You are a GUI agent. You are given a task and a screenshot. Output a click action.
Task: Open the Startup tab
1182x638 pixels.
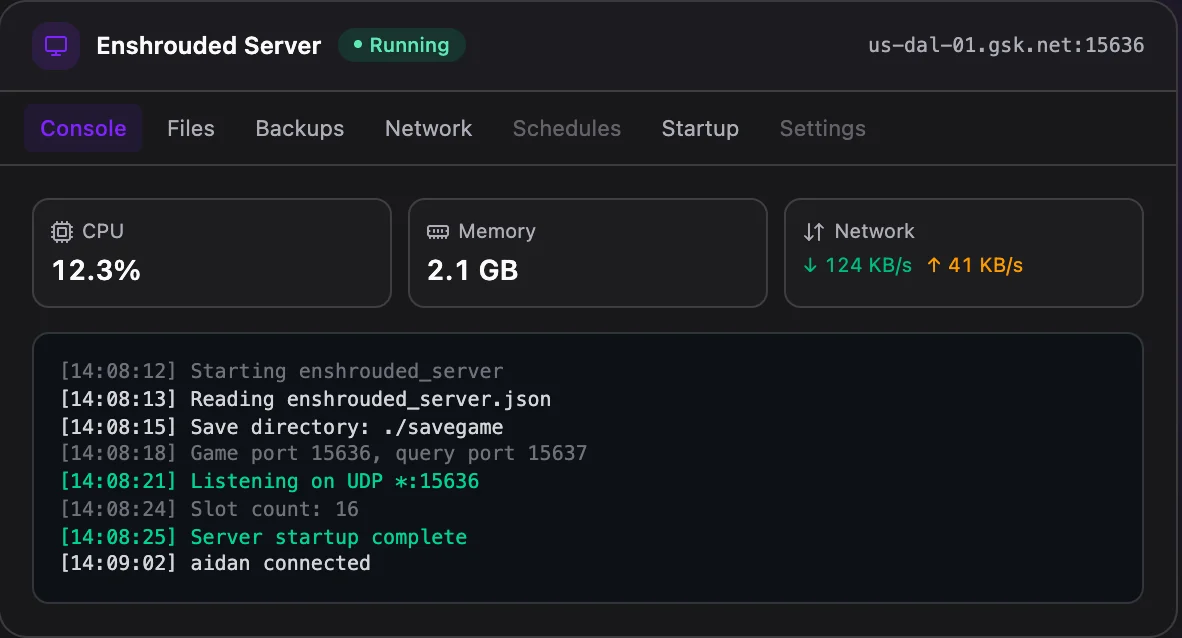click(x=700, y=129)
